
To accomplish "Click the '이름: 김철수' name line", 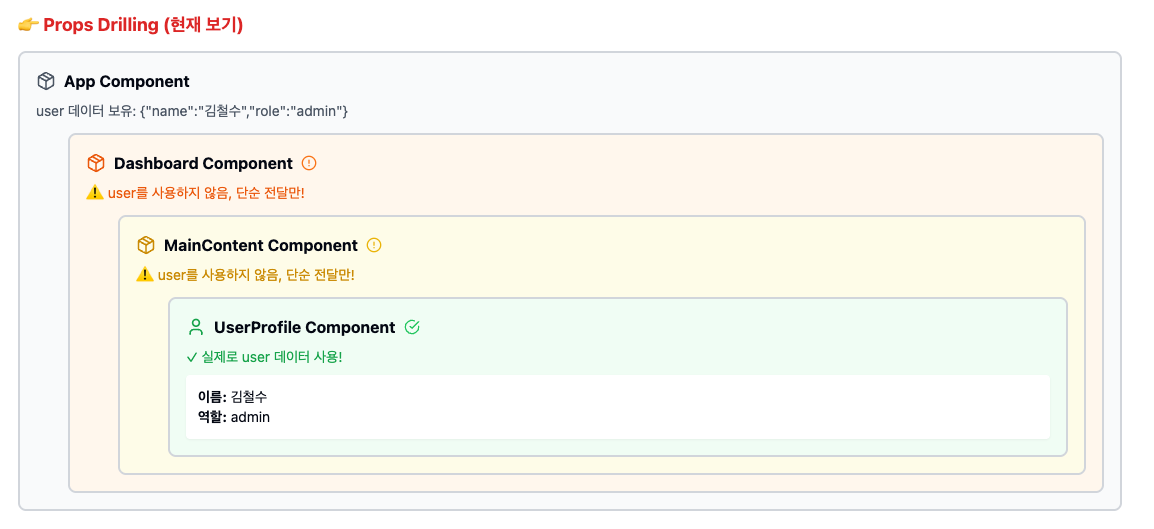I will tap(232, 397).
